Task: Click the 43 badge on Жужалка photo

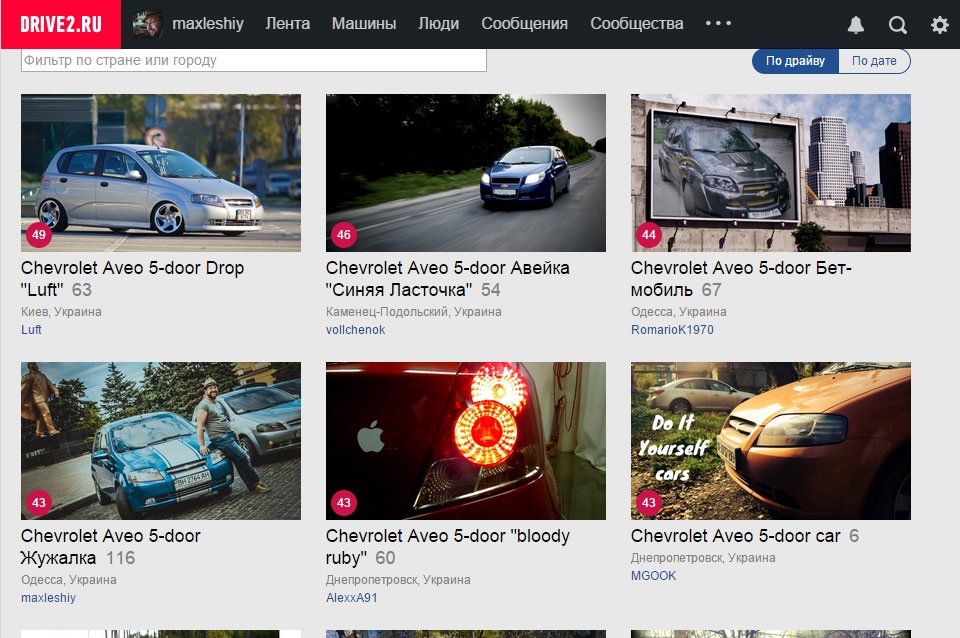Action: (39, 503)
